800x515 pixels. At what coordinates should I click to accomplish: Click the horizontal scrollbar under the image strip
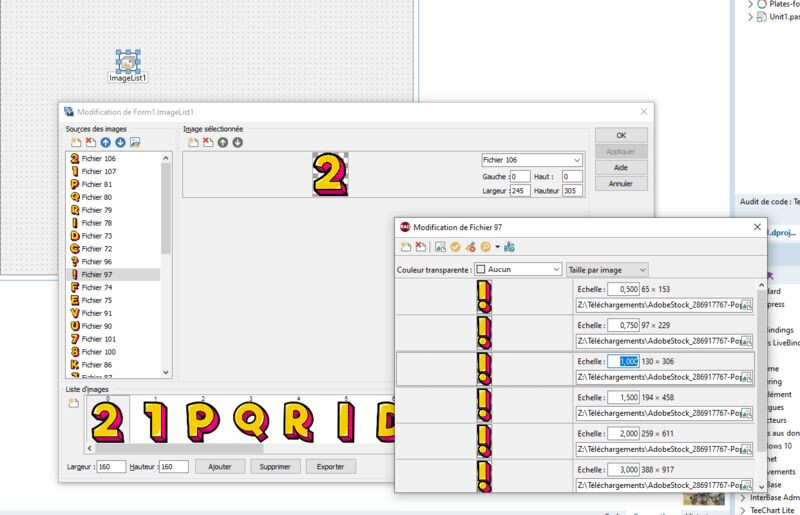click(x=179, y=449)
